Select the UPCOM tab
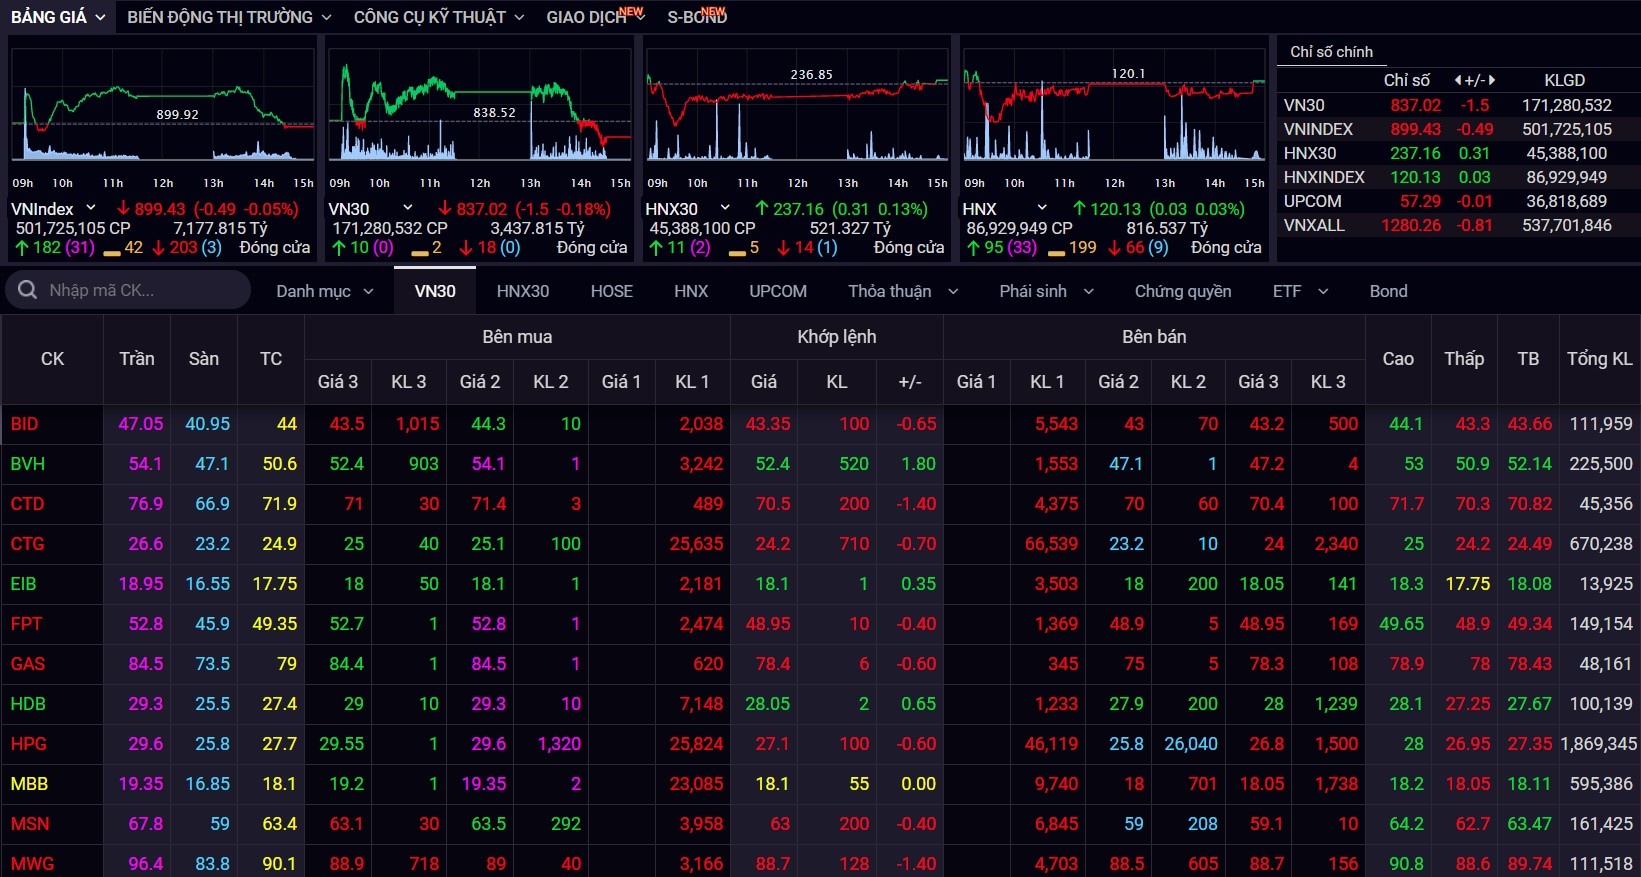The width and height of the screenshot is (1641, 877). [777, 291]
